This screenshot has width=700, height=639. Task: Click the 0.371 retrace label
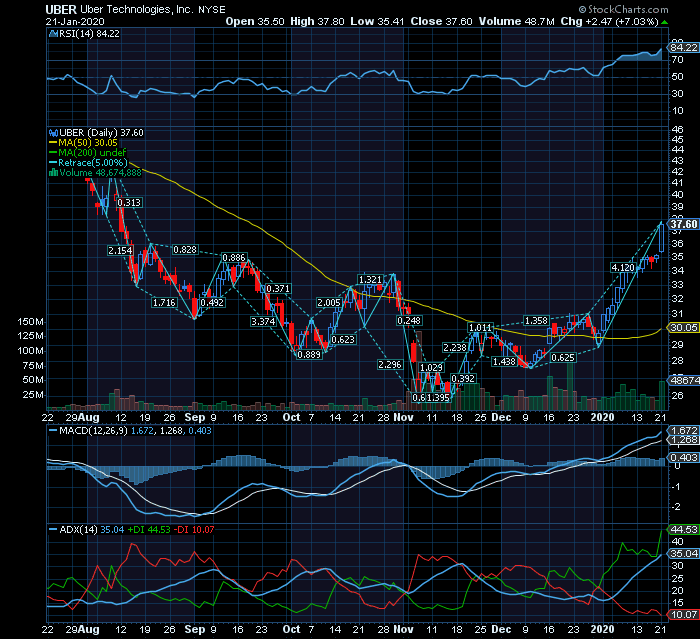[278, 288]
